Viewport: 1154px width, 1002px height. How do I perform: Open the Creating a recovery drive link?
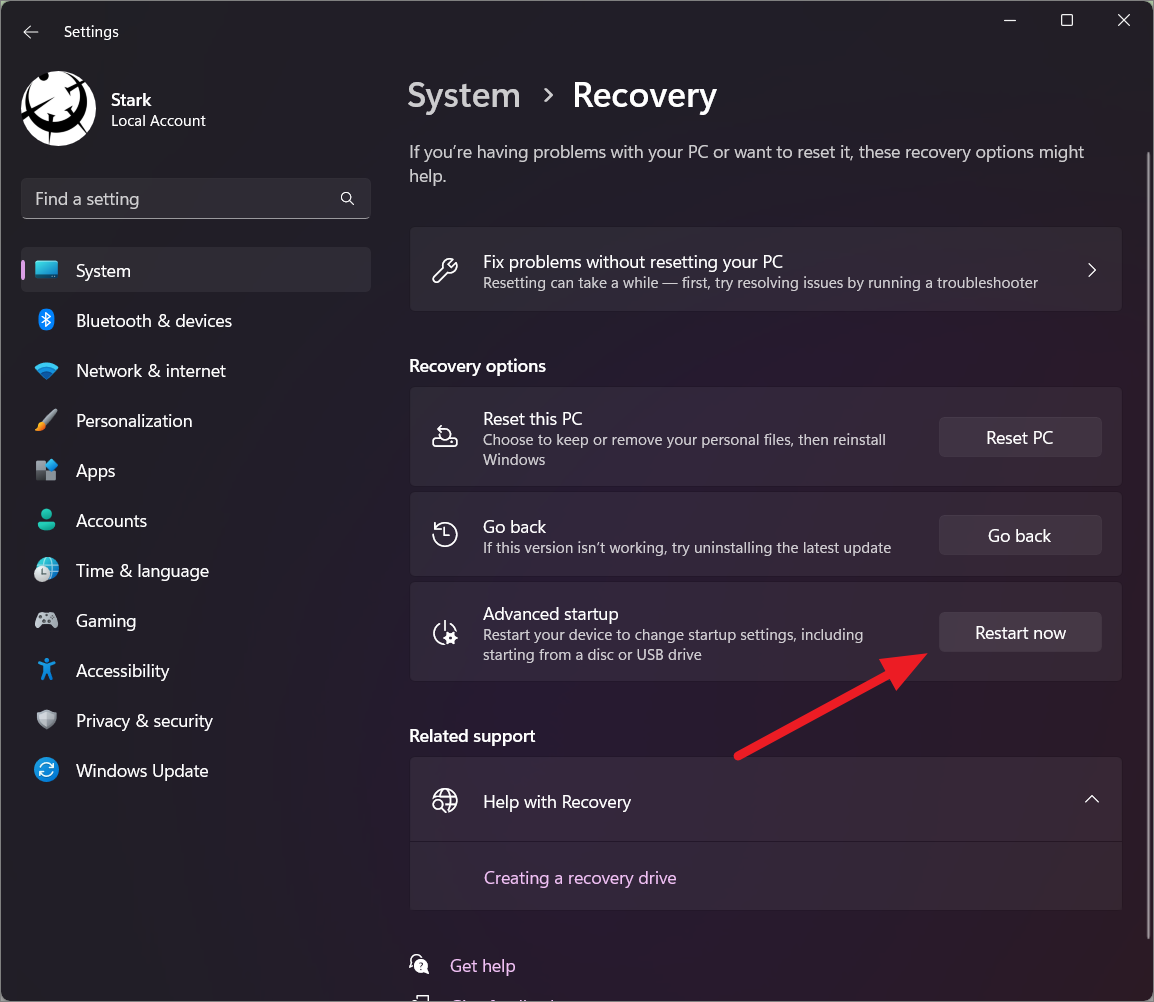(x=580, y=878)
